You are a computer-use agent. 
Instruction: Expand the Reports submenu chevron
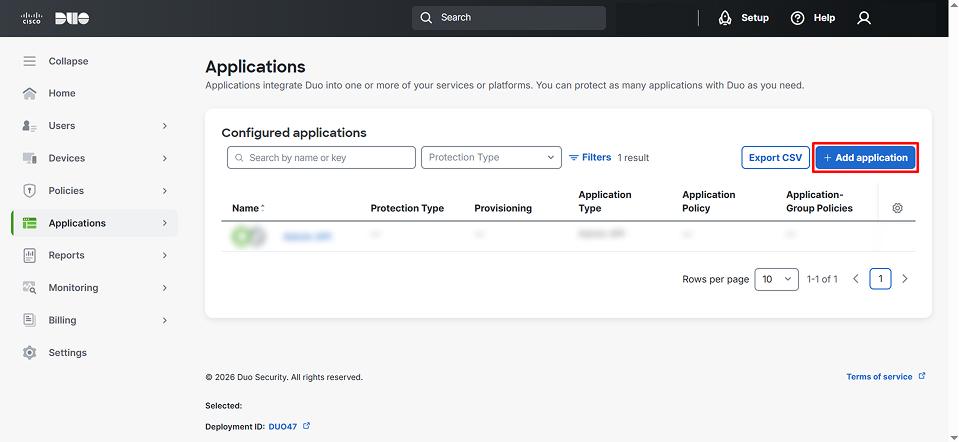pyautogui.click(x=165, y=256)
